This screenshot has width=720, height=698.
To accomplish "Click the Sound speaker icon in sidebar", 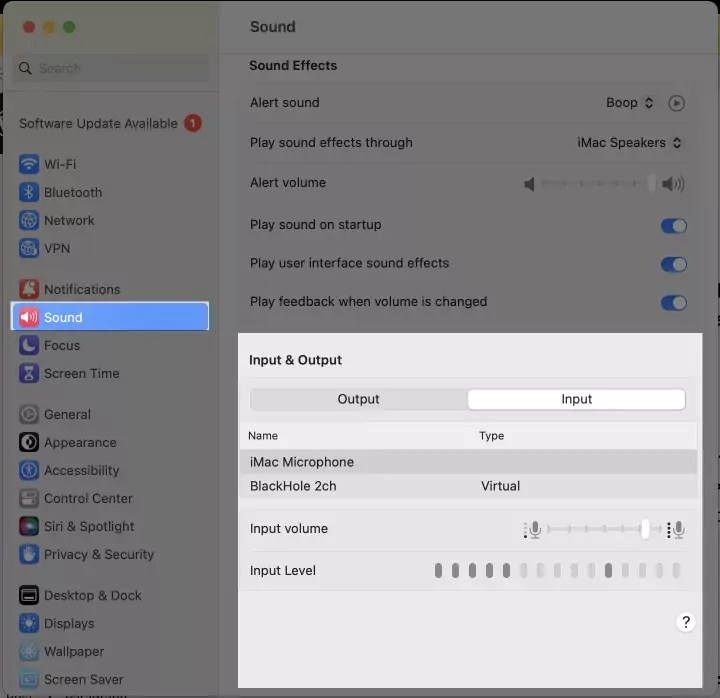I will 28,317.
